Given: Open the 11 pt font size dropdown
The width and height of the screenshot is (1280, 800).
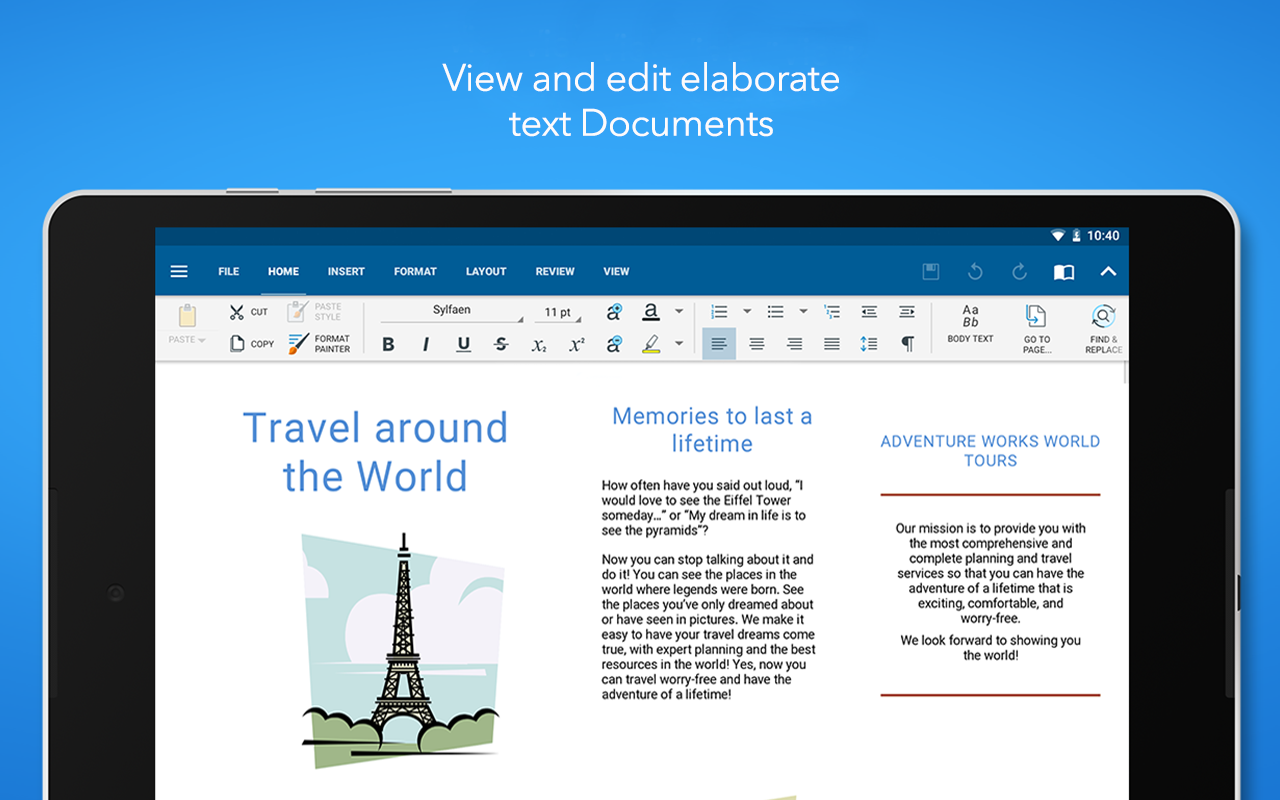Looking at the screenshot, I should 558,313.
